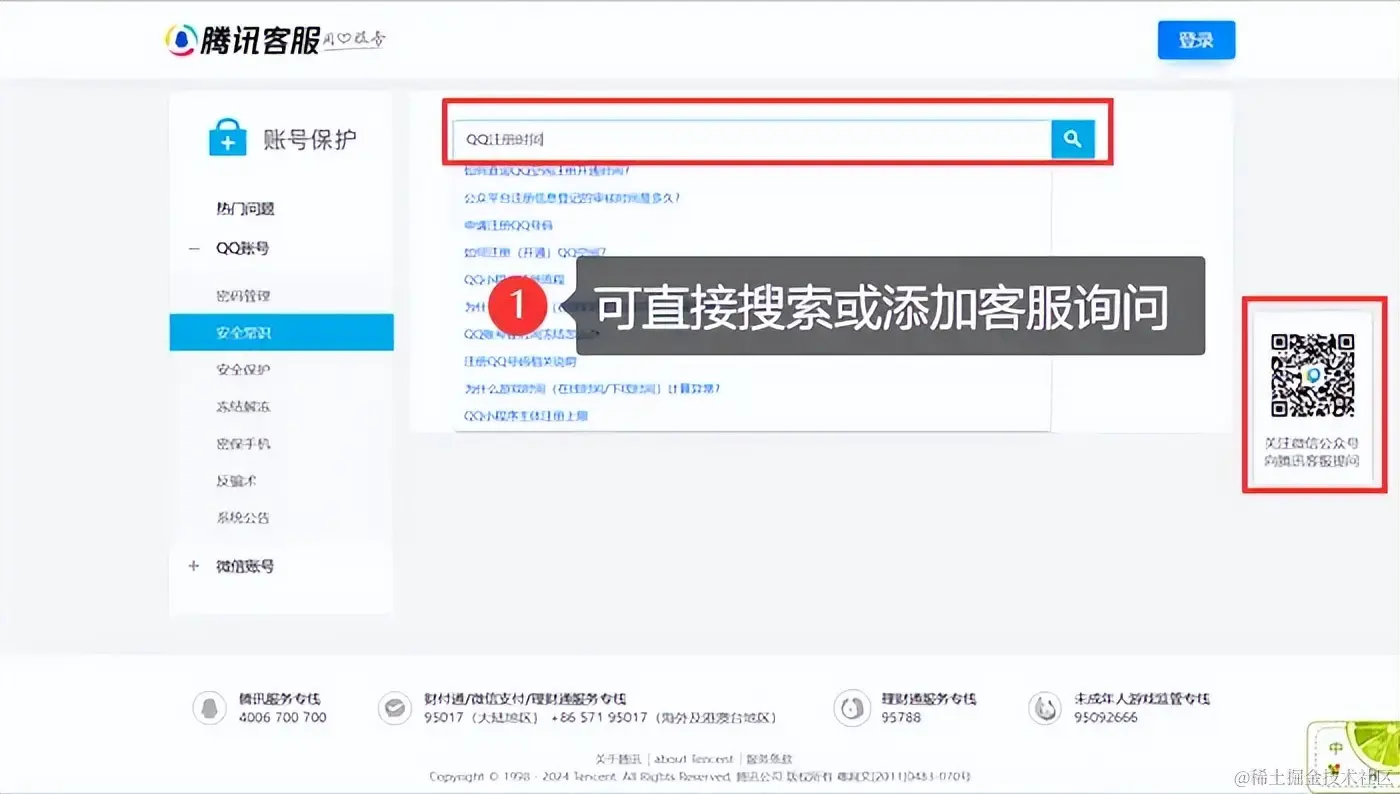1400x794 pixels.
Task: Click the WeChat official account QR code
Action: (1312, 375)
